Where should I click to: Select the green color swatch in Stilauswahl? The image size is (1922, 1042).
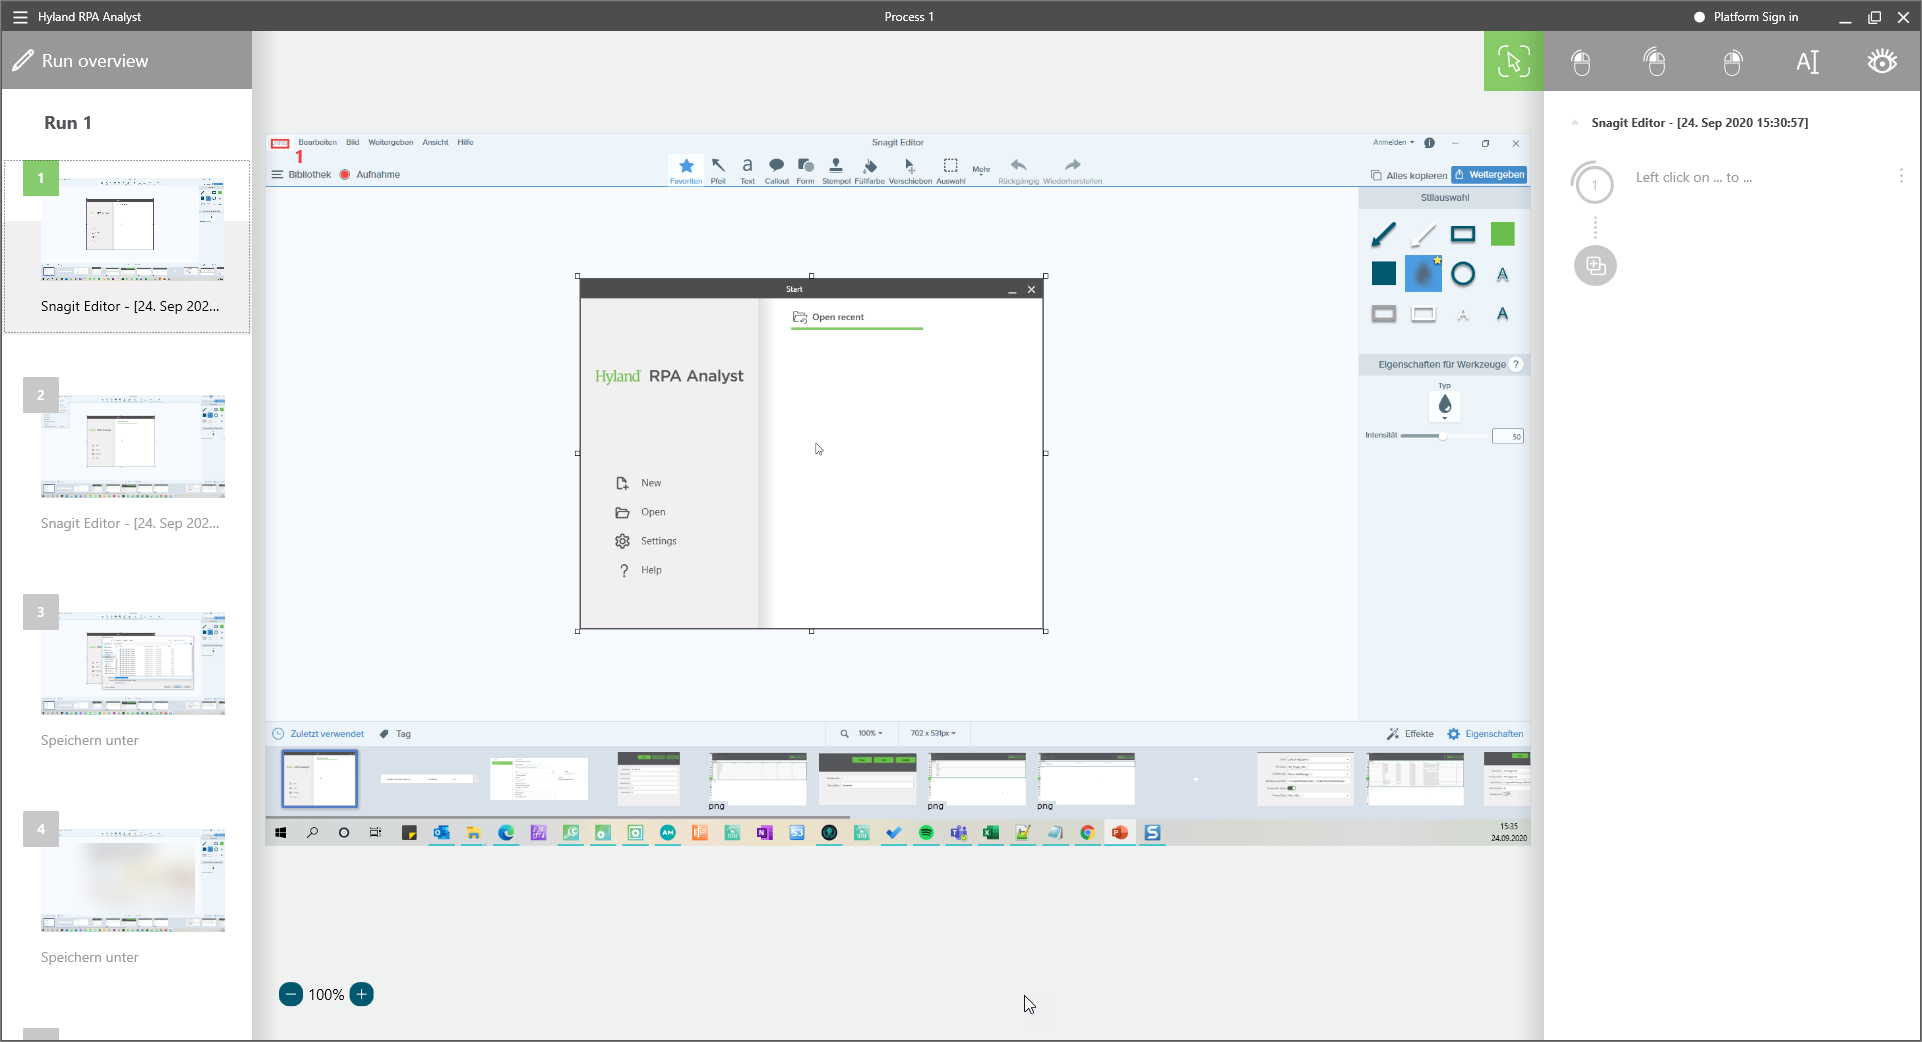coord(1504,233)
